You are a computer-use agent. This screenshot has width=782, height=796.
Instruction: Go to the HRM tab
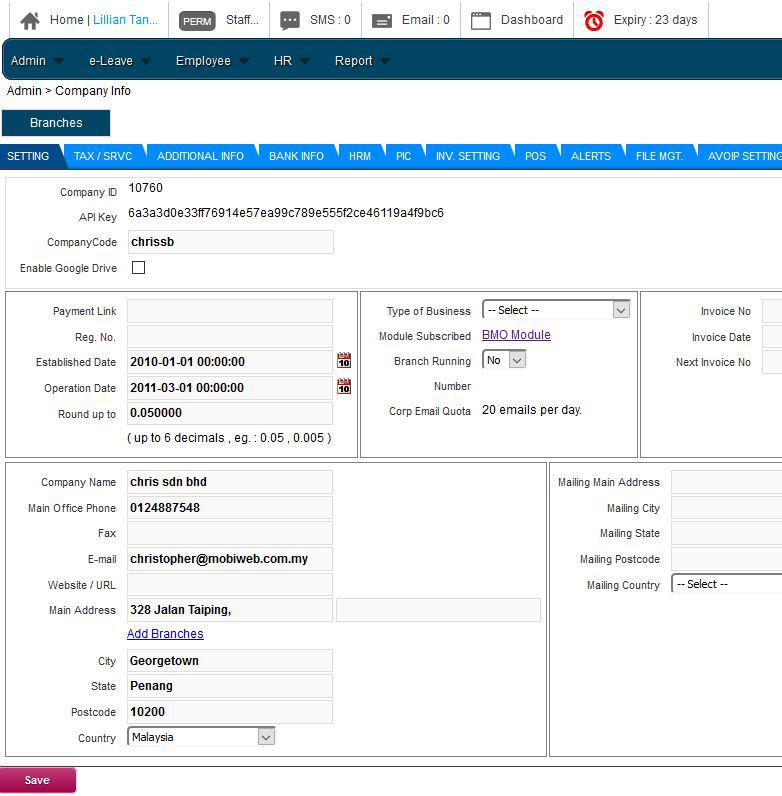tap(360, 156)
